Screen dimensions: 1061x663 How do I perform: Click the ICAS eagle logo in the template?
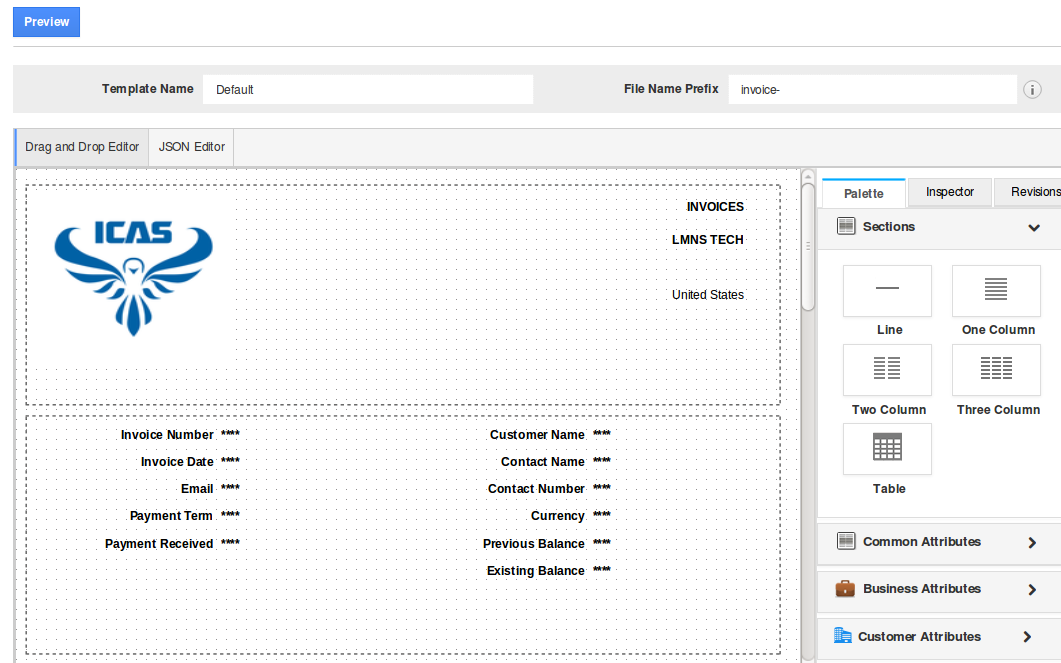(132, 277)
